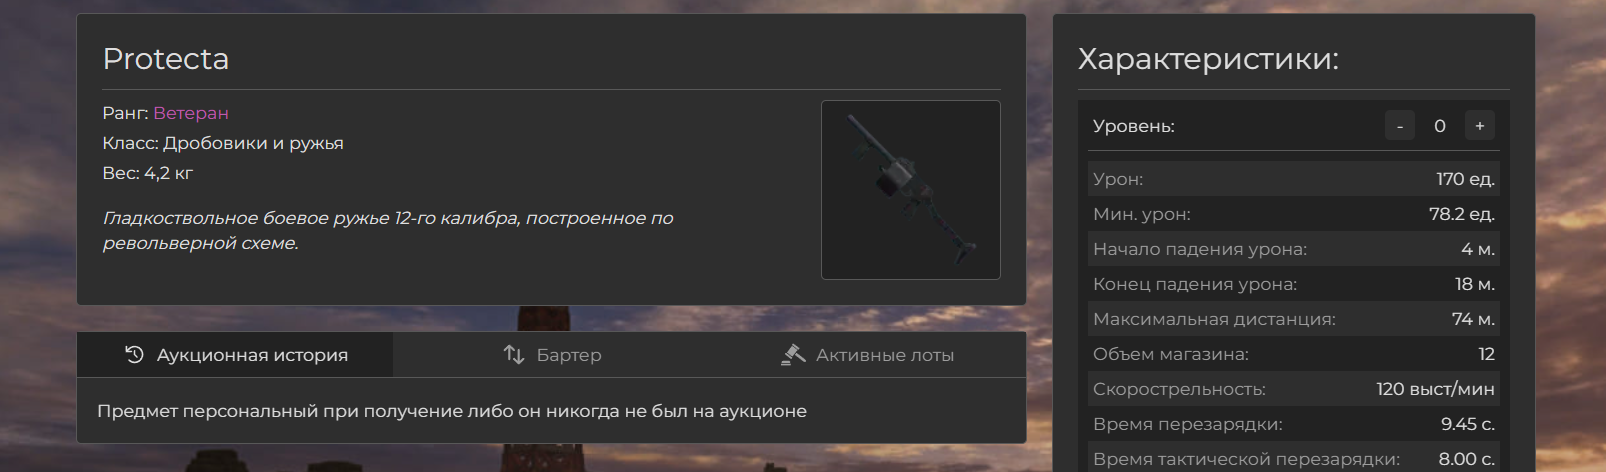Select the Скорострельность stat row
This screenshot has height=472, width=1606.
tap(1294, 389)
